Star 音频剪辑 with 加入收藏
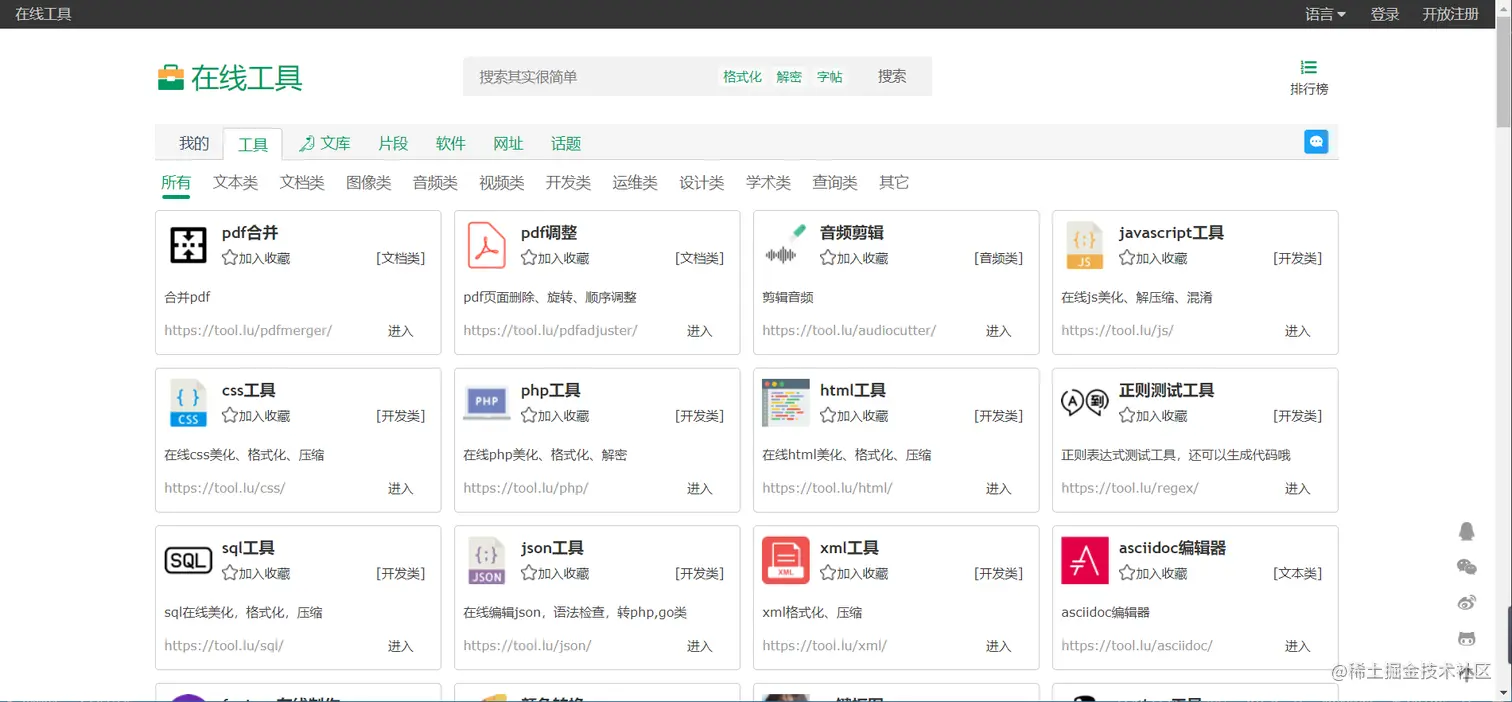This screenshot has width=1512, height=702. click(x=854, y=258)
